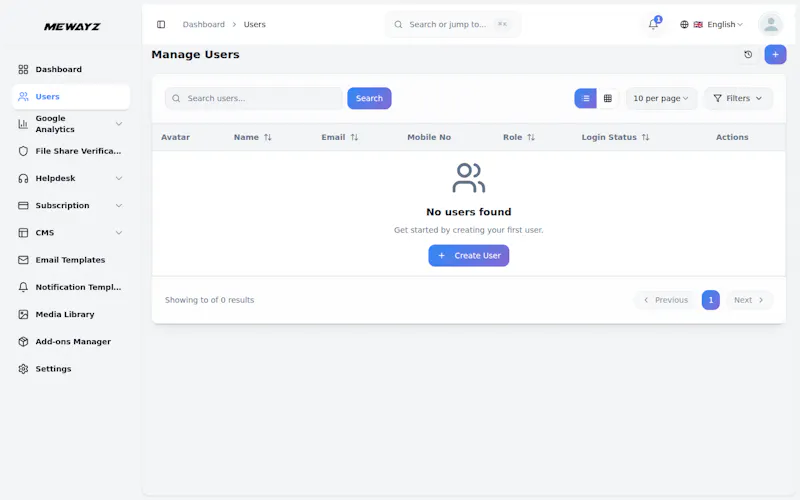Toggle the sidebar panel icon

(161, 24)
